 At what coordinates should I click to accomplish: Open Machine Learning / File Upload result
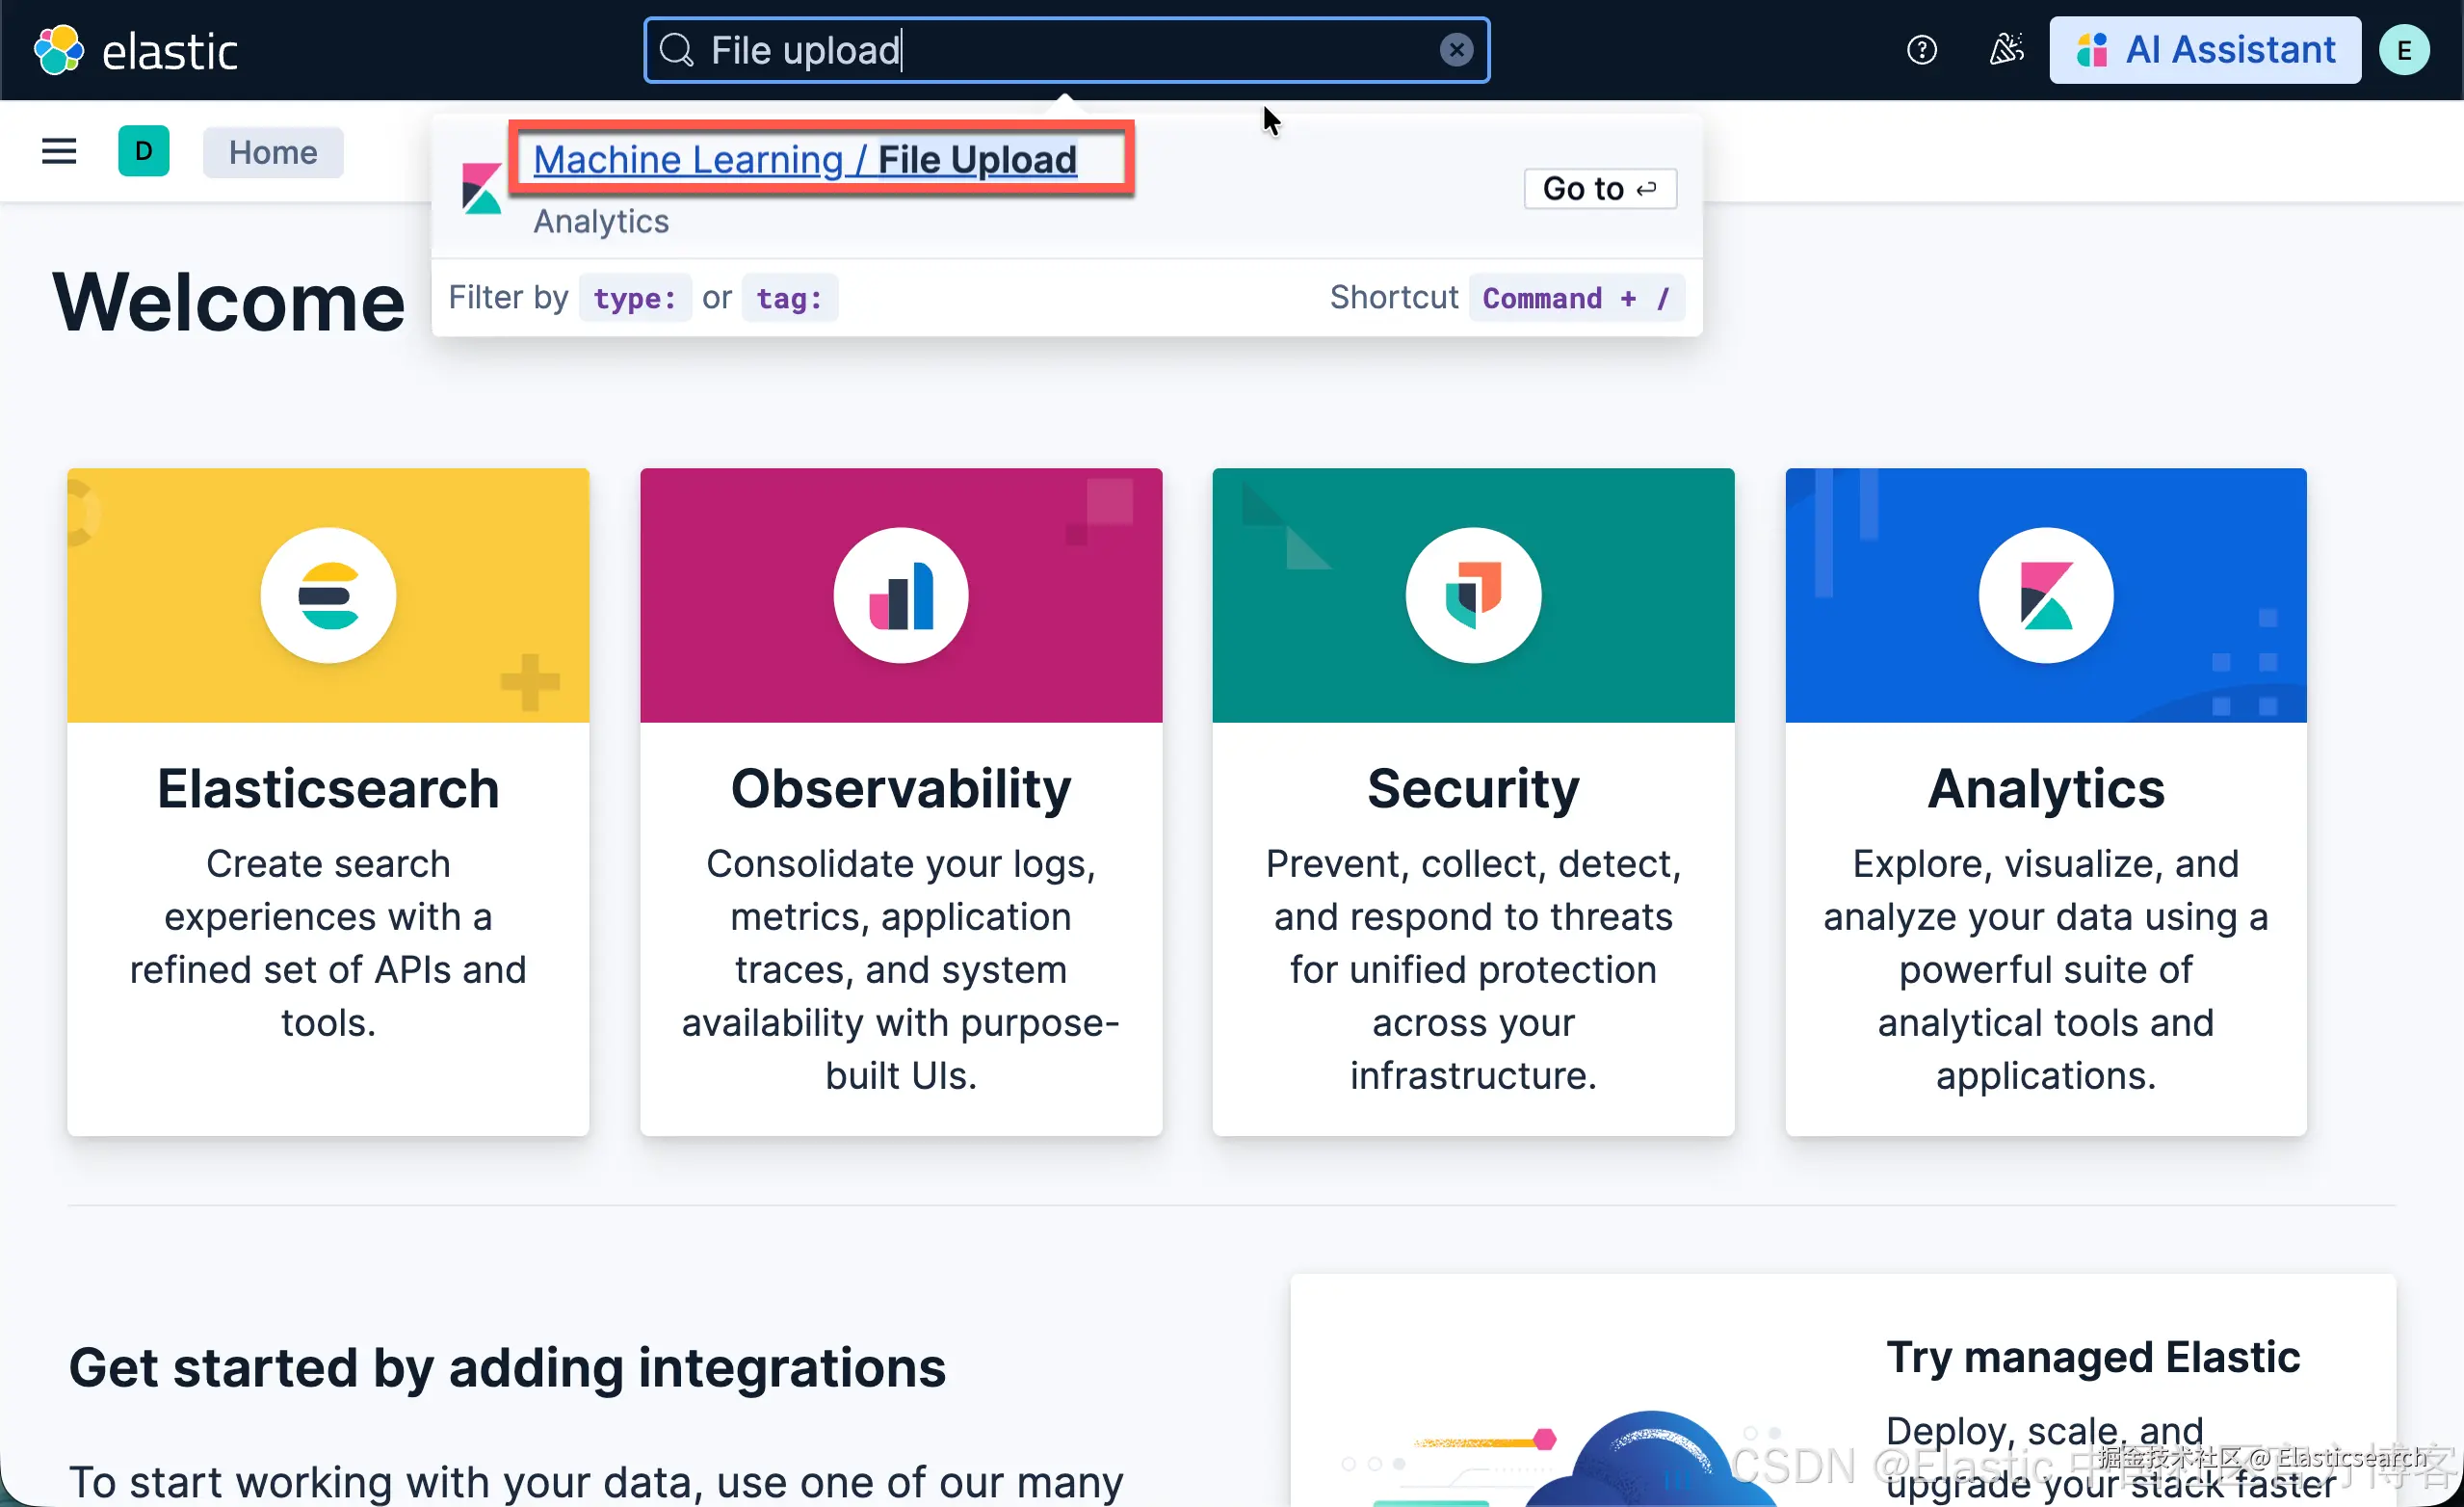[x=804, y=160]
